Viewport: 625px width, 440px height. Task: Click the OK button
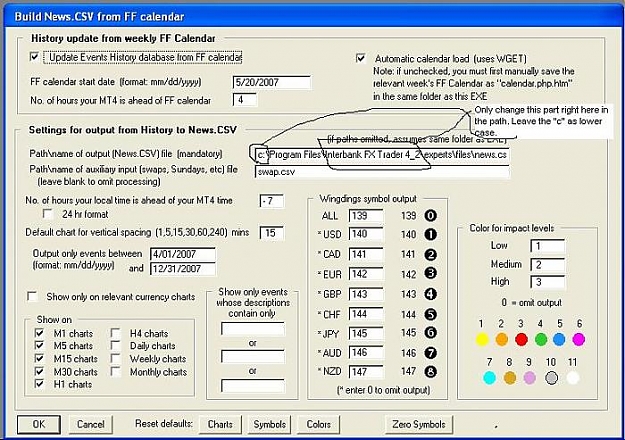tap(39, 424)
